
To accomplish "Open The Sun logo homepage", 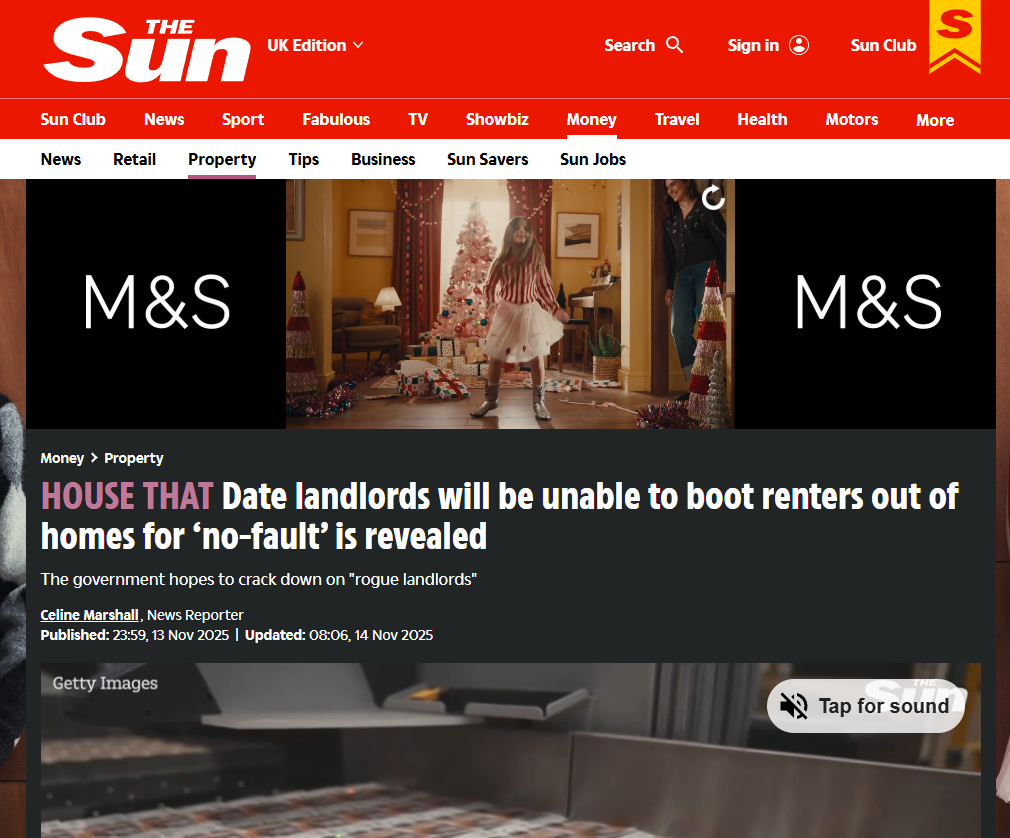I will point(146,50).
